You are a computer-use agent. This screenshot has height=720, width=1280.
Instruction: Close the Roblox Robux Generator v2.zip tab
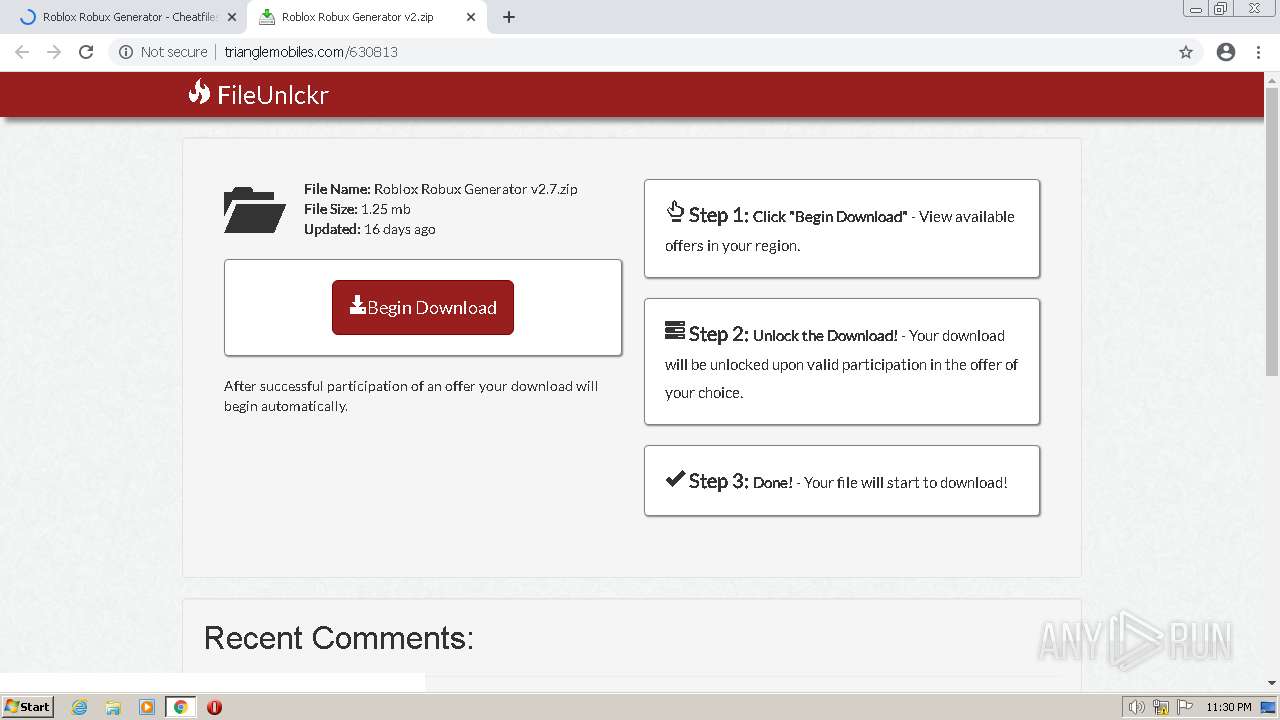[x=471, y=17]
